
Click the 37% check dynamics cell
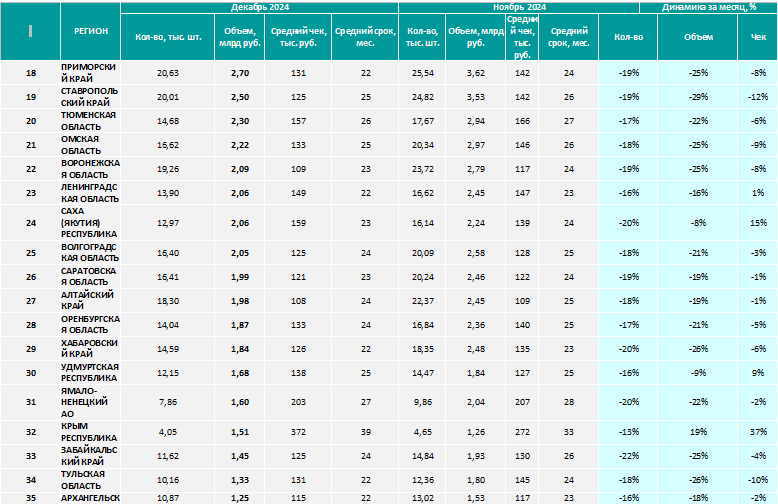[x=758, y=432]
